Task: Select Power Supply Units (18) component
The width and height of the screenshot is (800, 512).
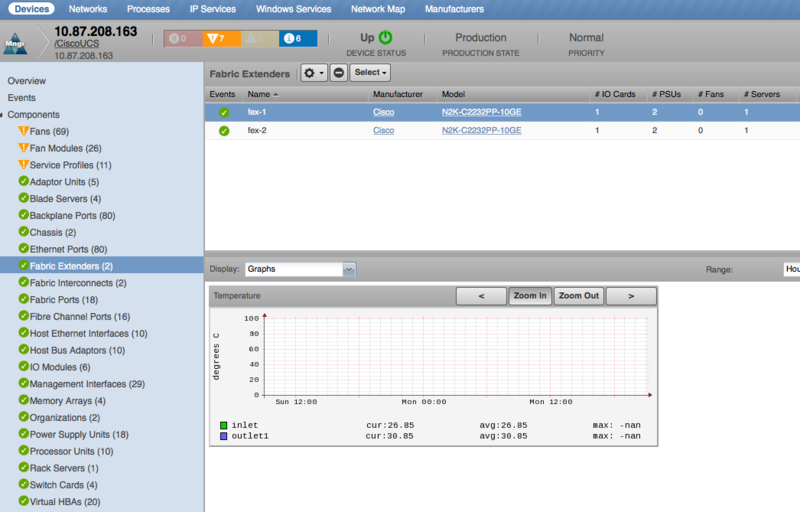Action: [79, 434]
